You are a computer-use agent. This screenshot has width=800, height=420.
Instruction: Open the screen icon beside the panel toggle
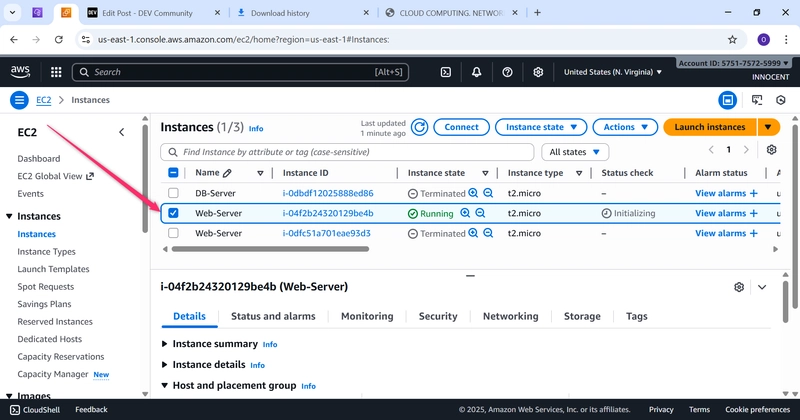757,100
